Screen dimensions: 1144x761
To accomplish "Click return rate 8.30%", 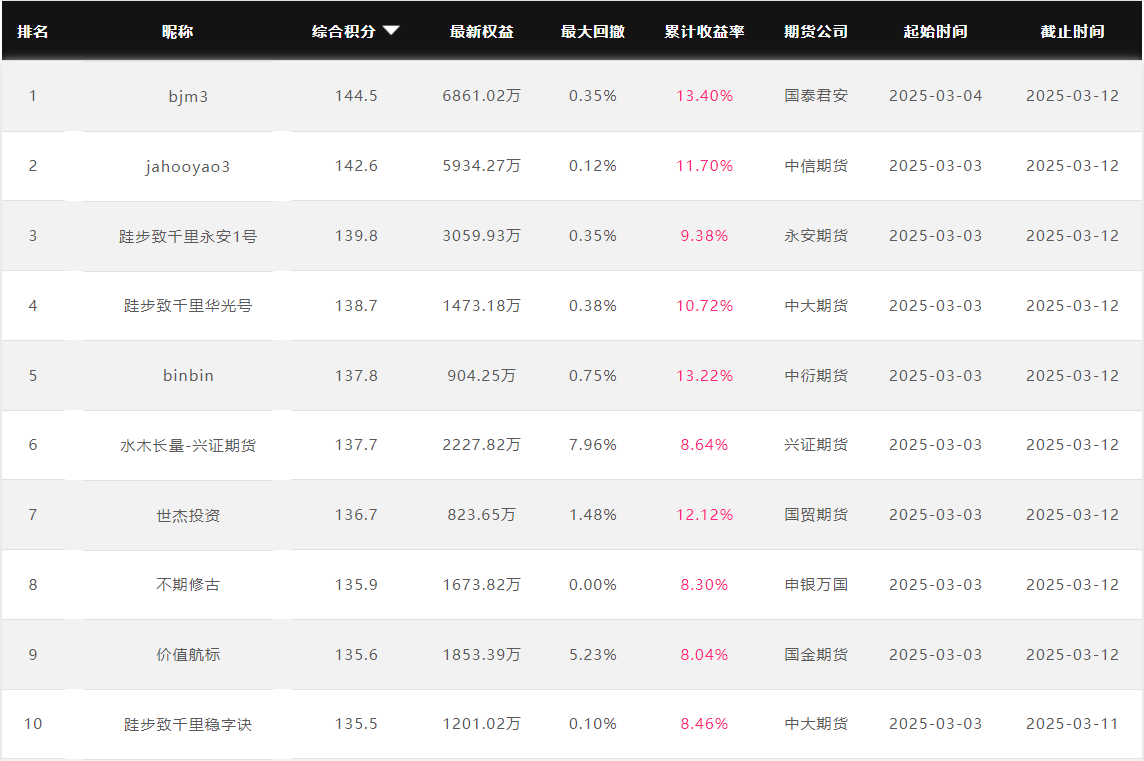I will coord(704,584).
